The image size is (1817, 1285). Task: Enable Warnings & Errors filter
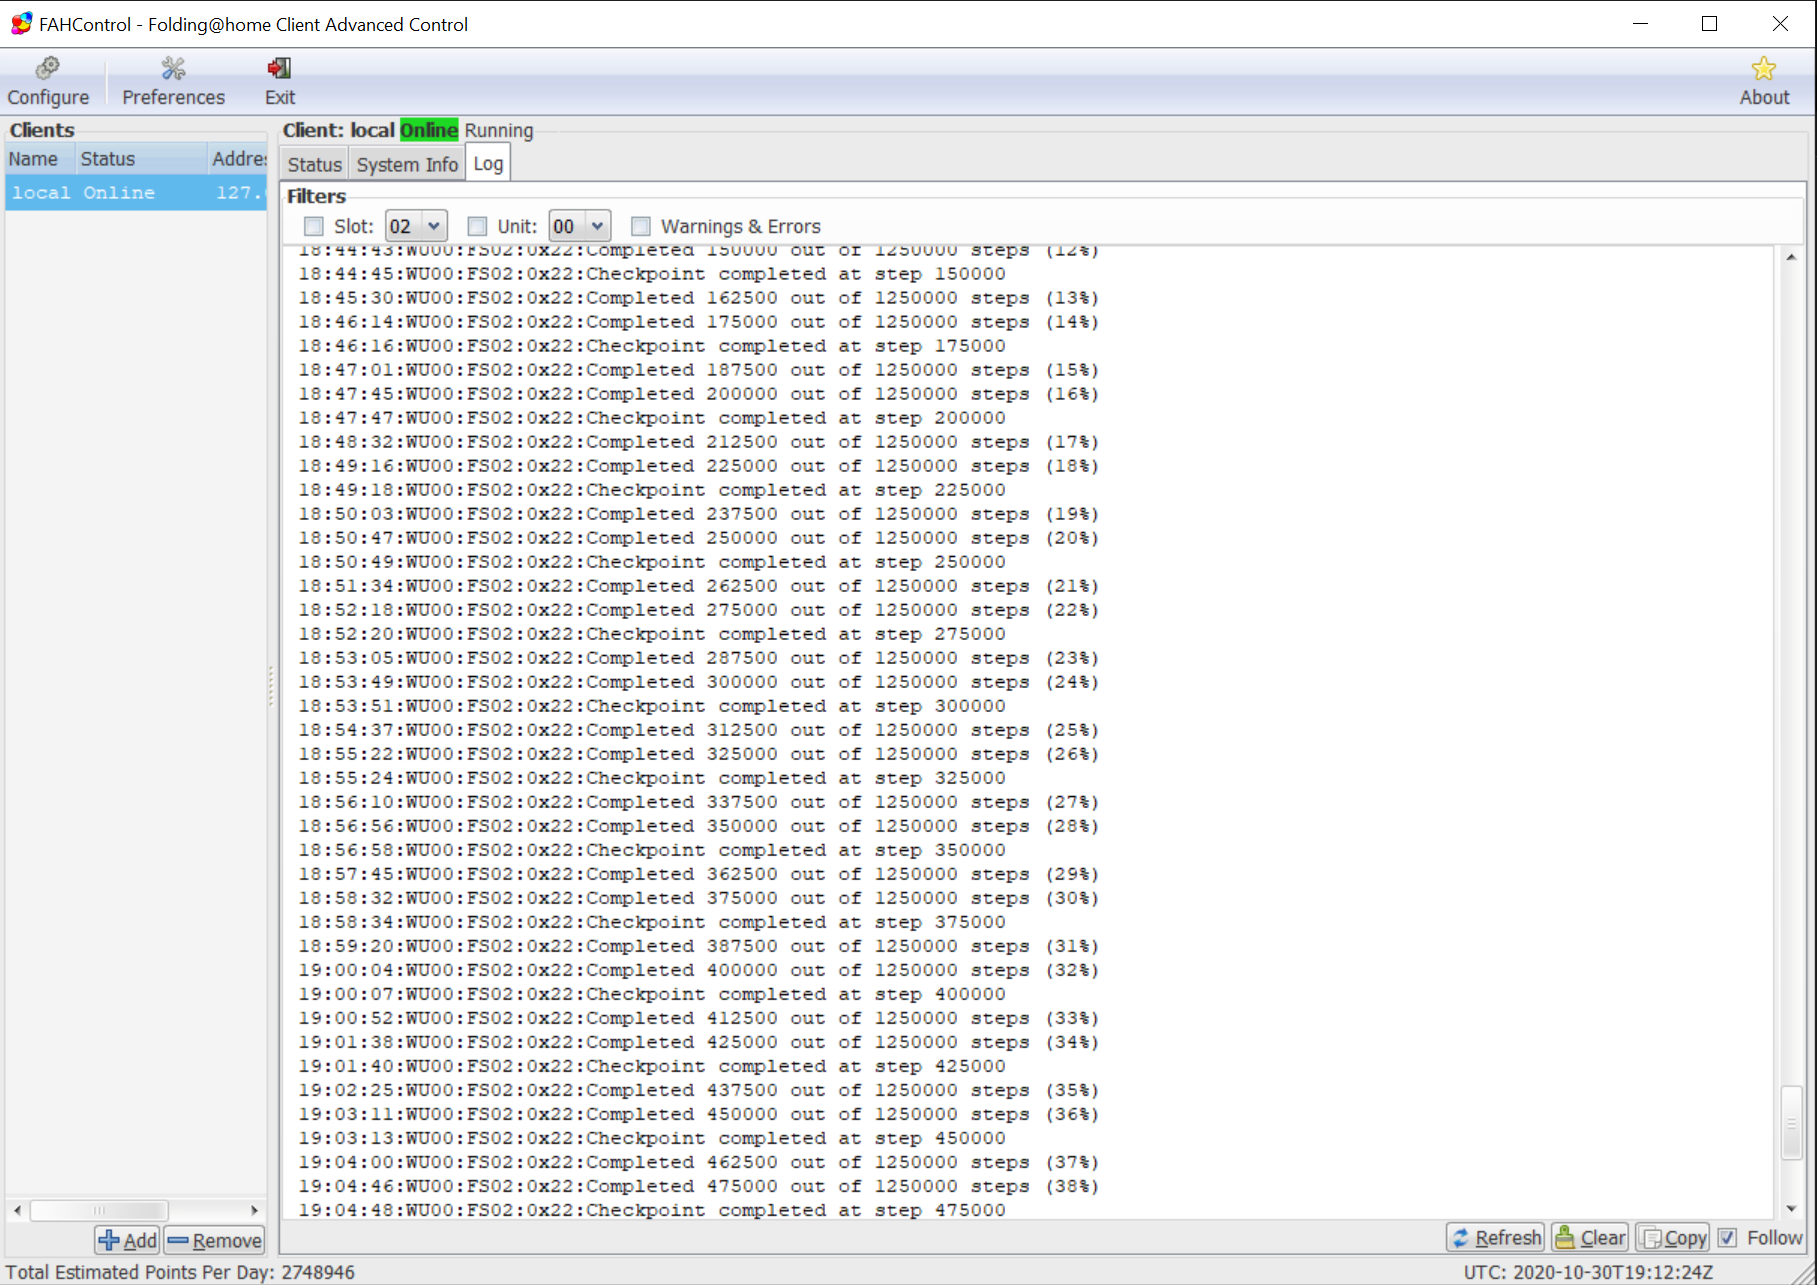(641, 226)
